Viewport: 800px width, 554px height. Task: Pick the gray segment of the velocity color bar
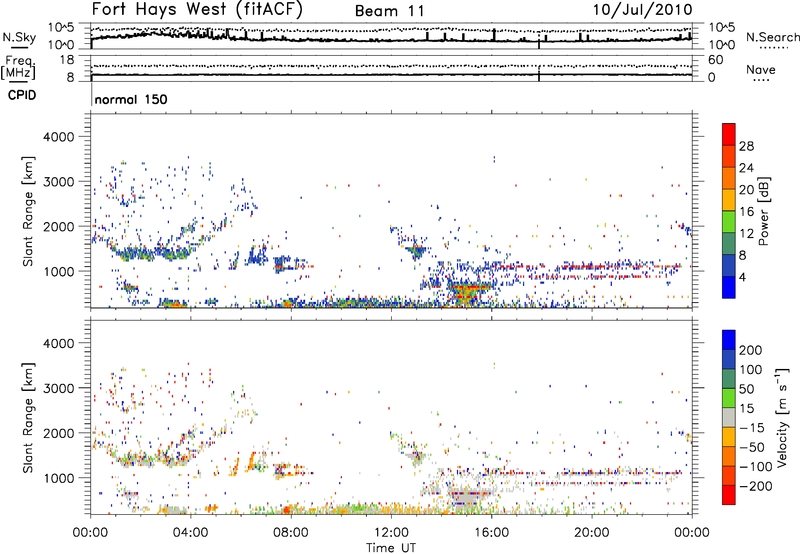[729, 417]
